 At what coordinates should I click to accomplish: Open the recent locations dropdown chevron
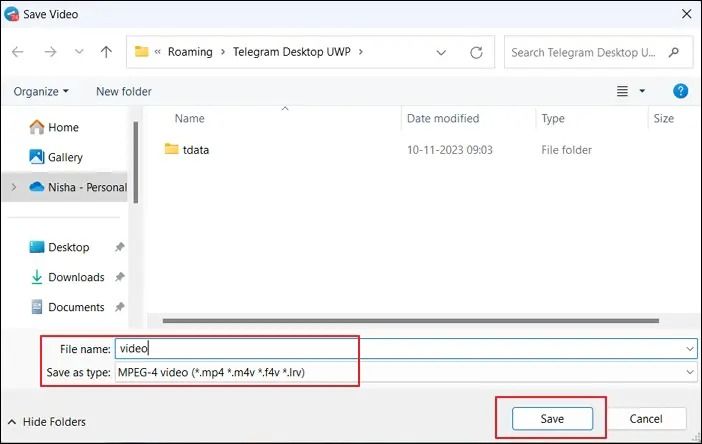(78, 52)
